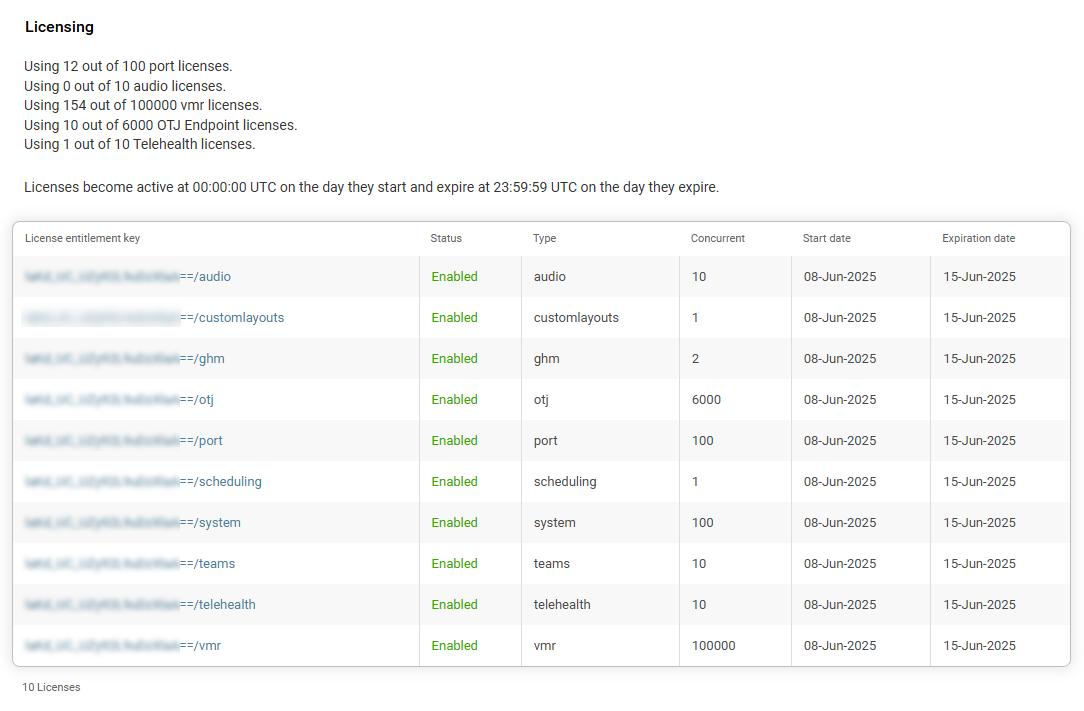
Task: Sort by Start date column header
Action: [x=826, y=239]
